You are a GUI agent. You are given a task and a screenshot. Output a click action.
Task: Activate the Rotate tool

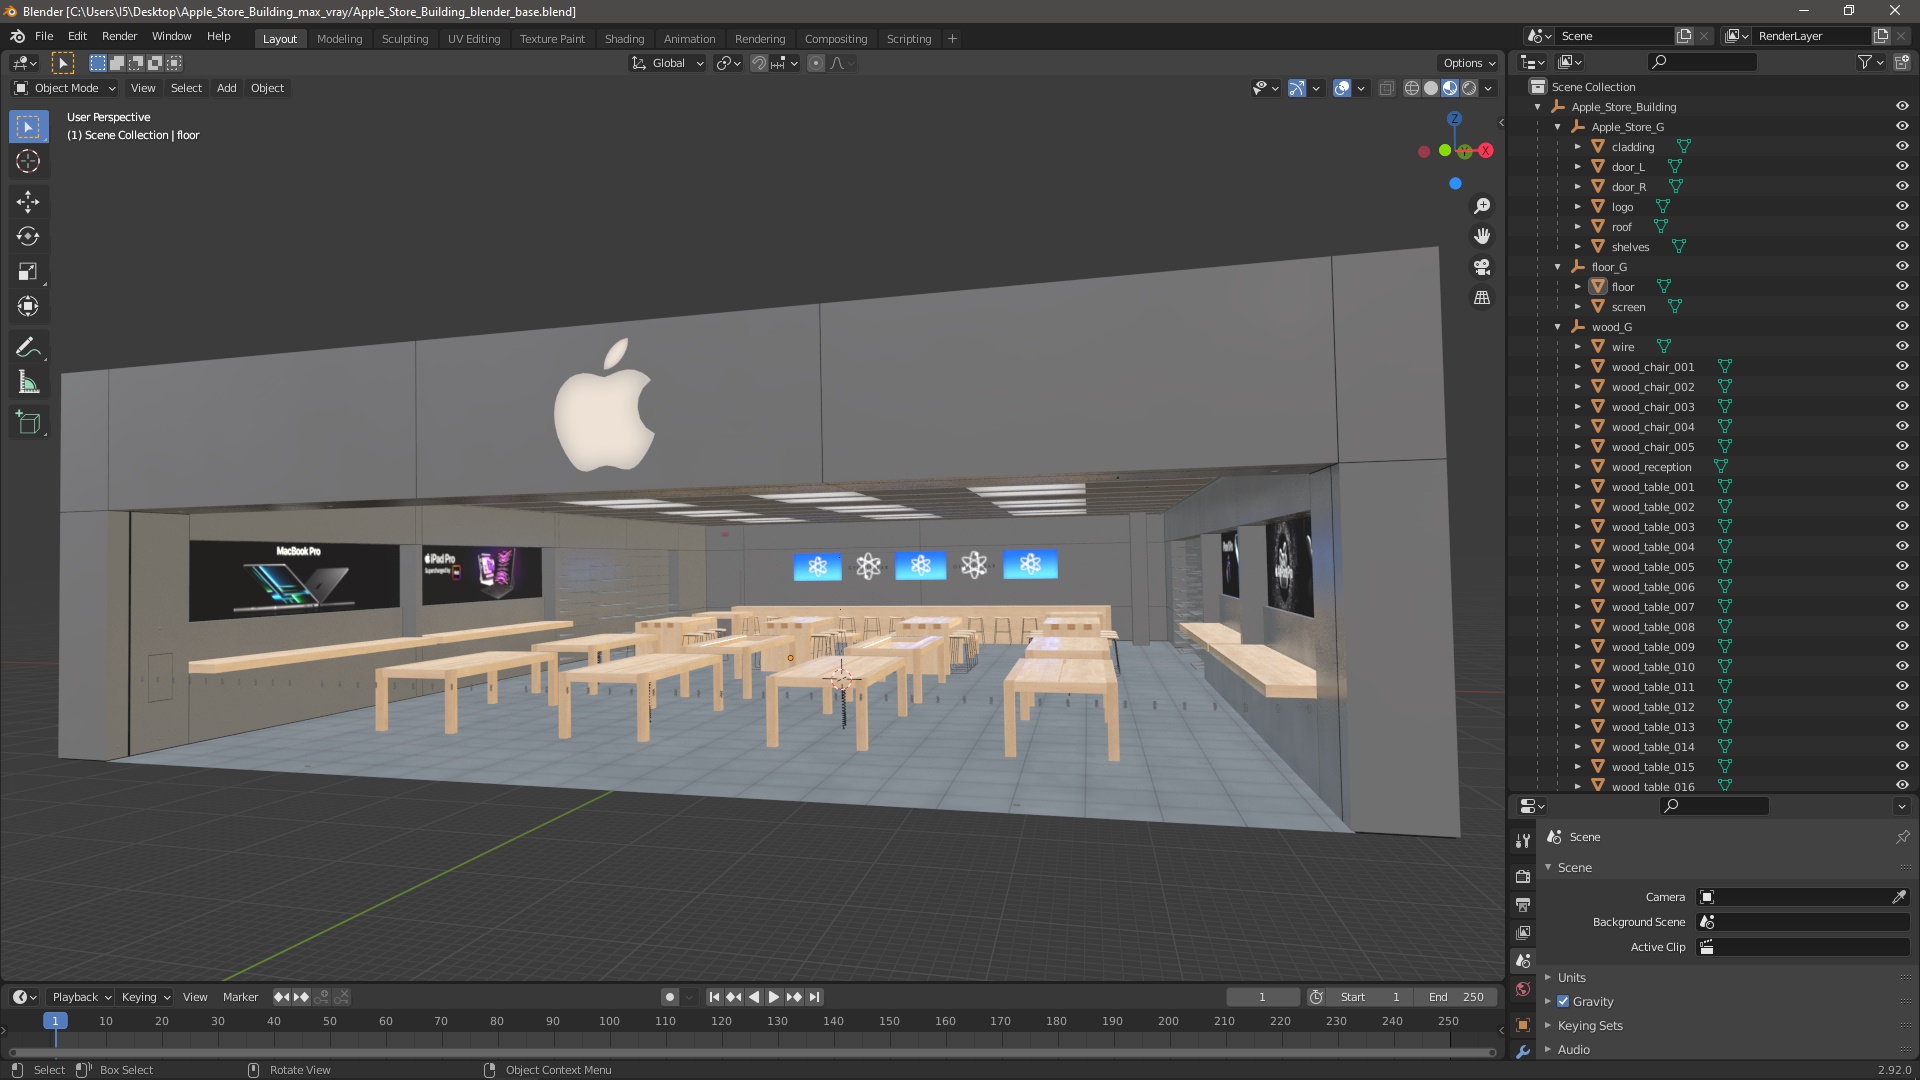coord(28,237)
